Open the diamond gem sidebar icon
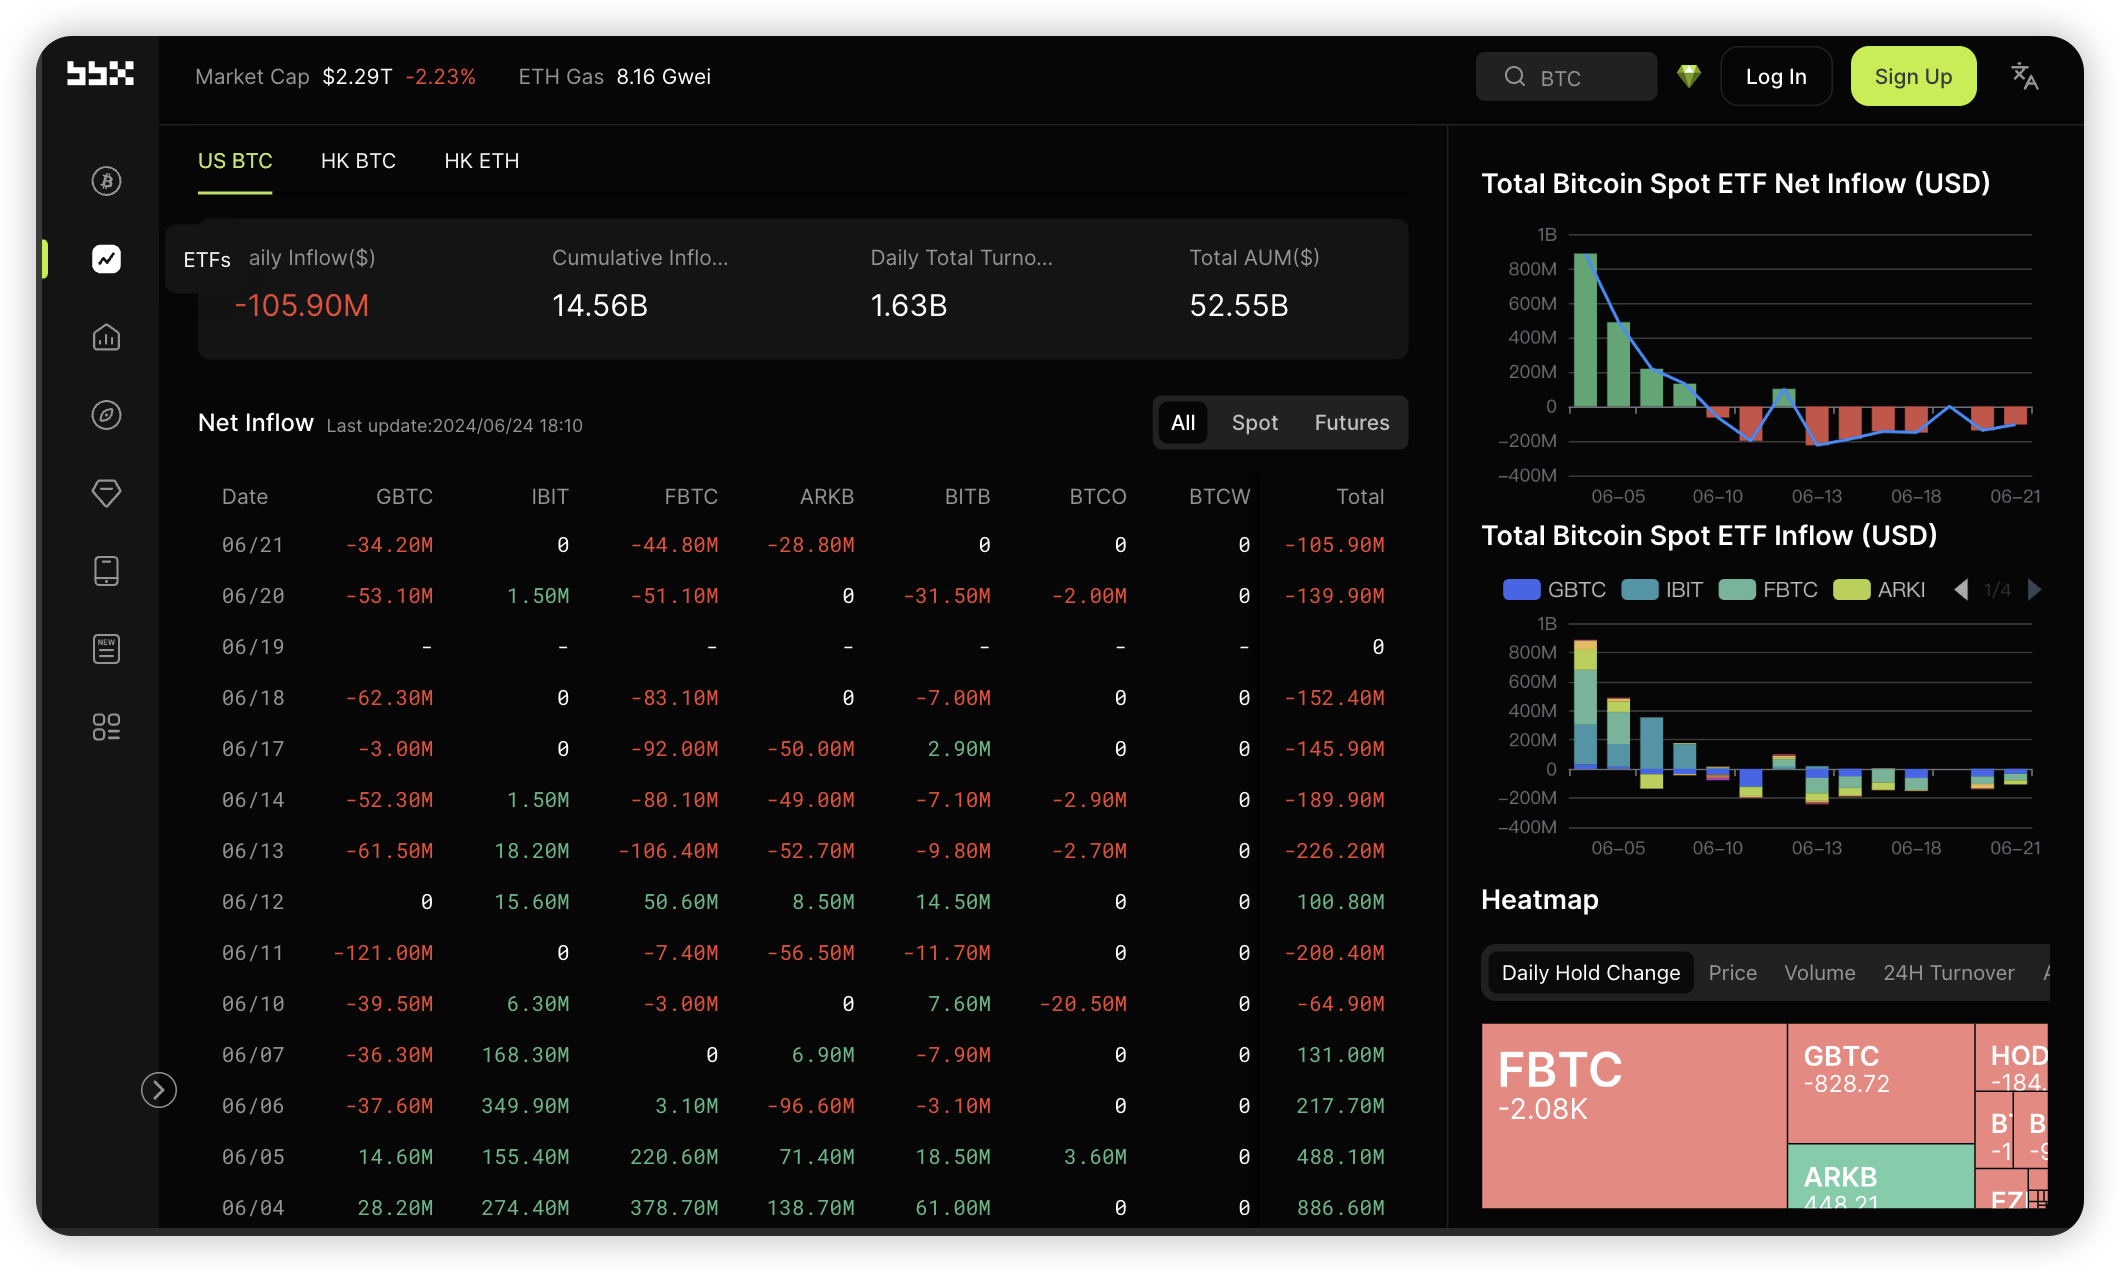The height and width of the screenshot is (1272, 2120). pos(106,493)
